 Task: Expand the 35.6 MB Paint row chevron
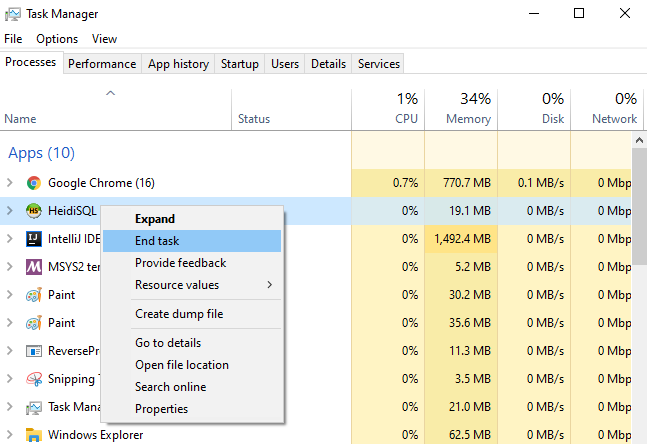coord(10,322)
